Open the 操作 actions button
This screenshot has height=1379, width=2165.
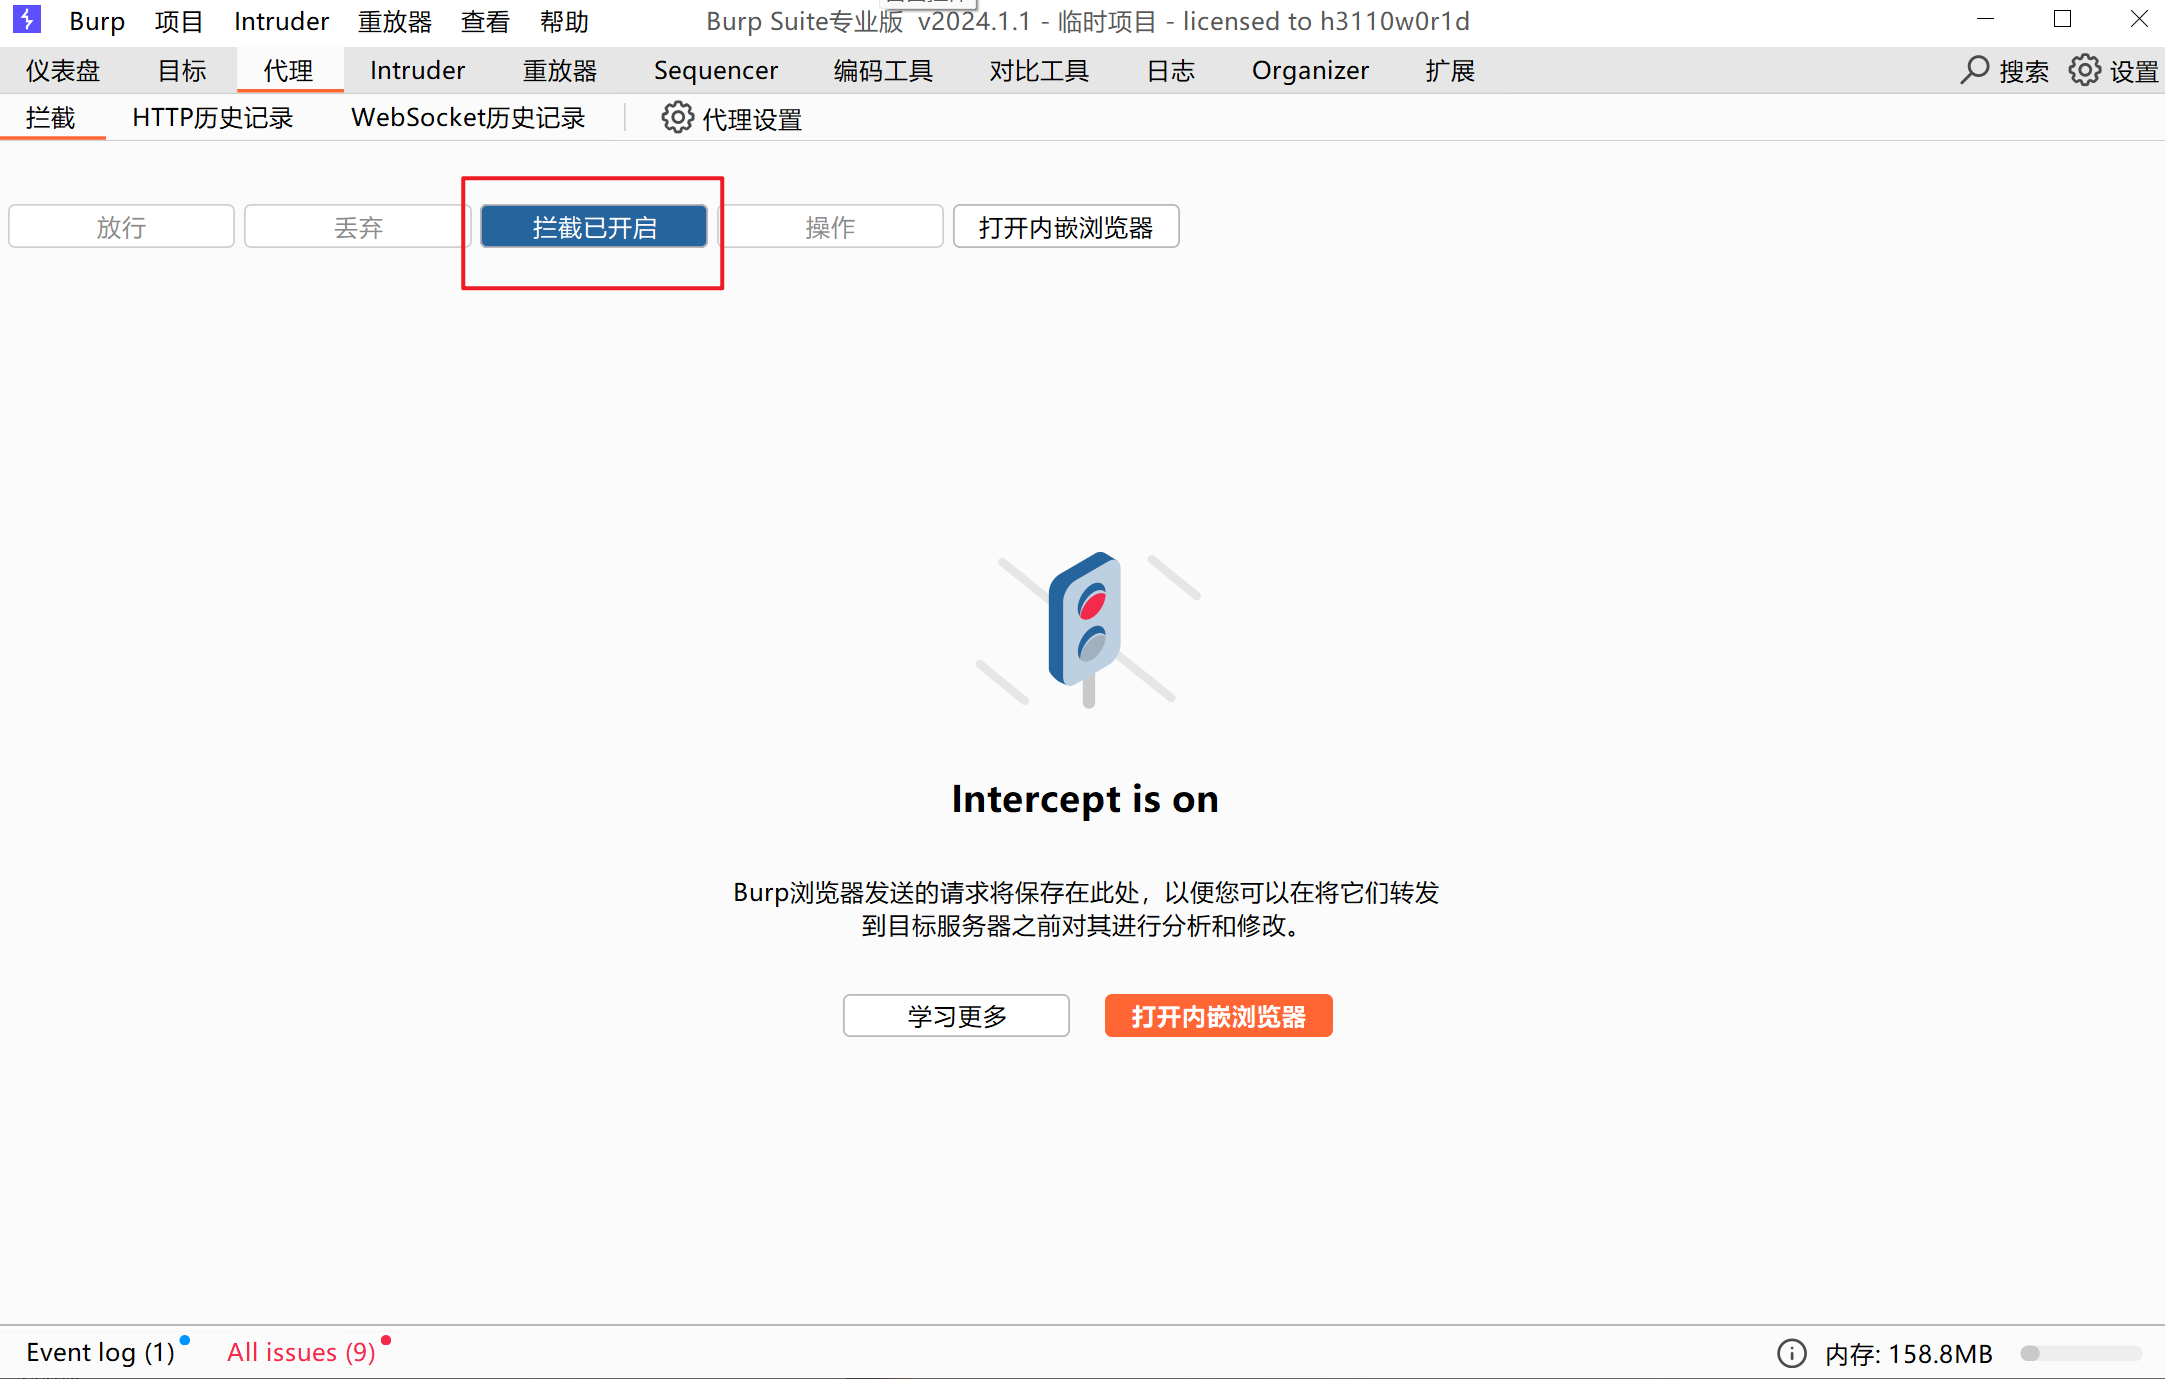coord(830,227)
